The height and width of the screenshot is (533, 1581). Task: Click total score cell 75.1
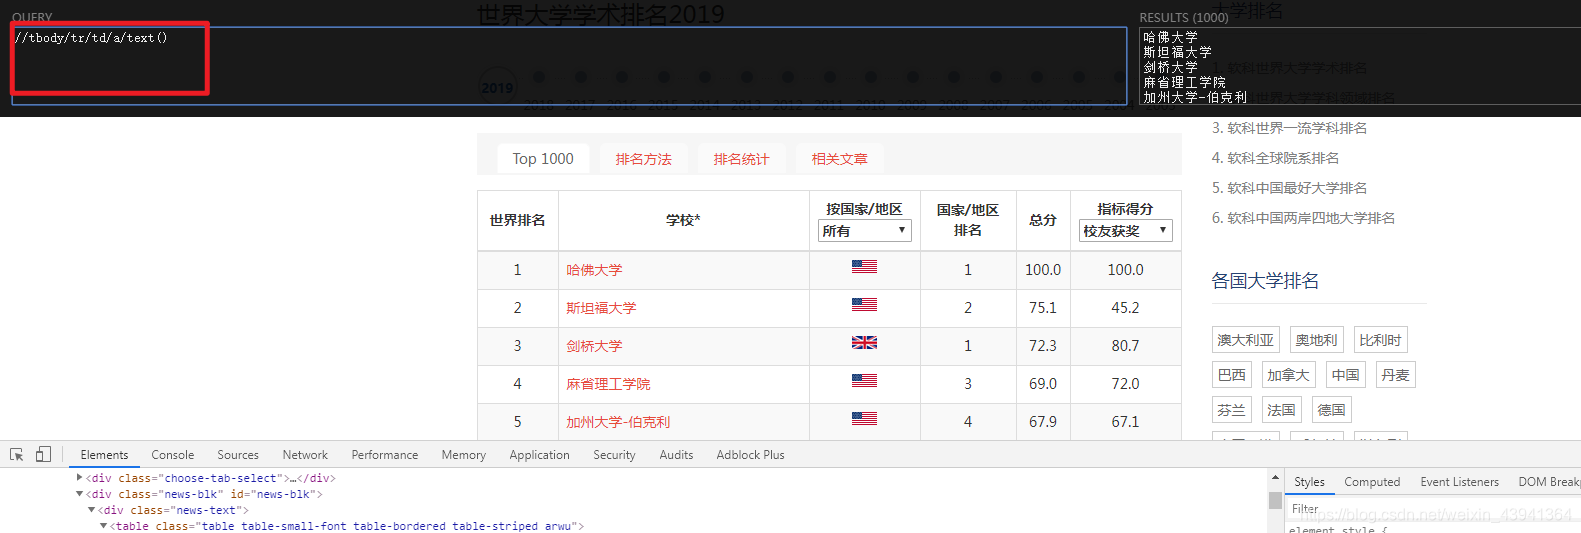pyautogui.click(x=1043, y=308)
